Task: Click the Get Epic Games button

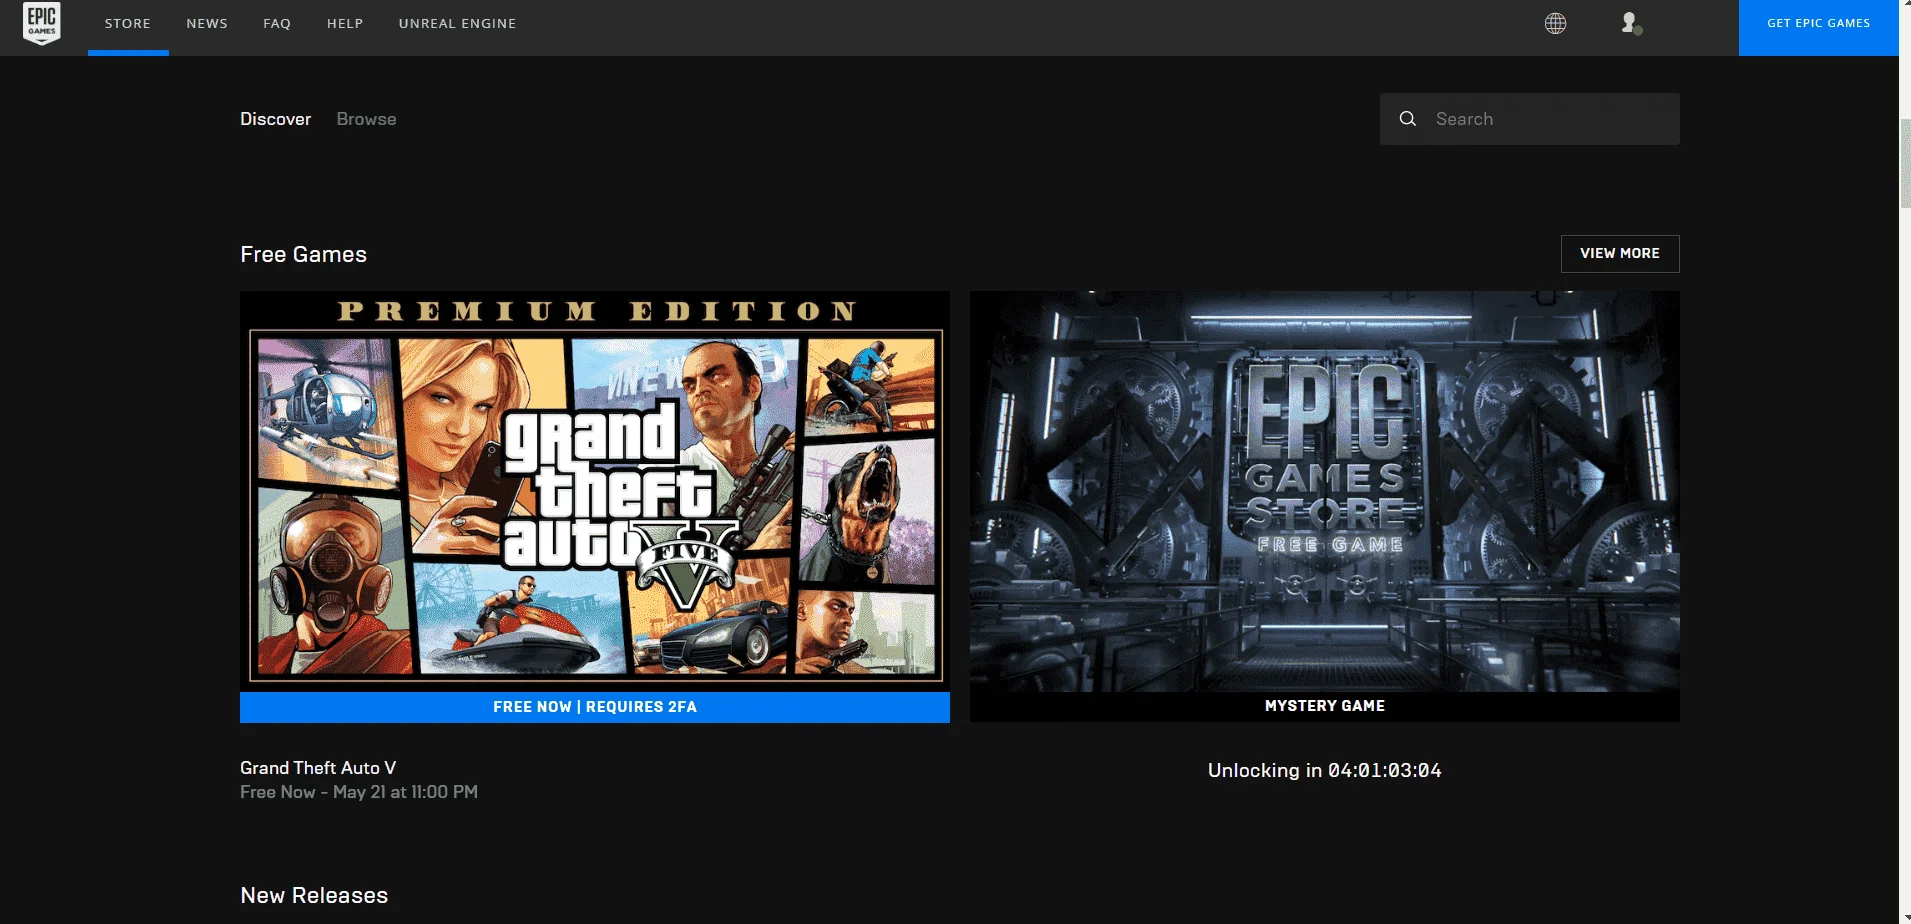Action: pos(1819,27)
